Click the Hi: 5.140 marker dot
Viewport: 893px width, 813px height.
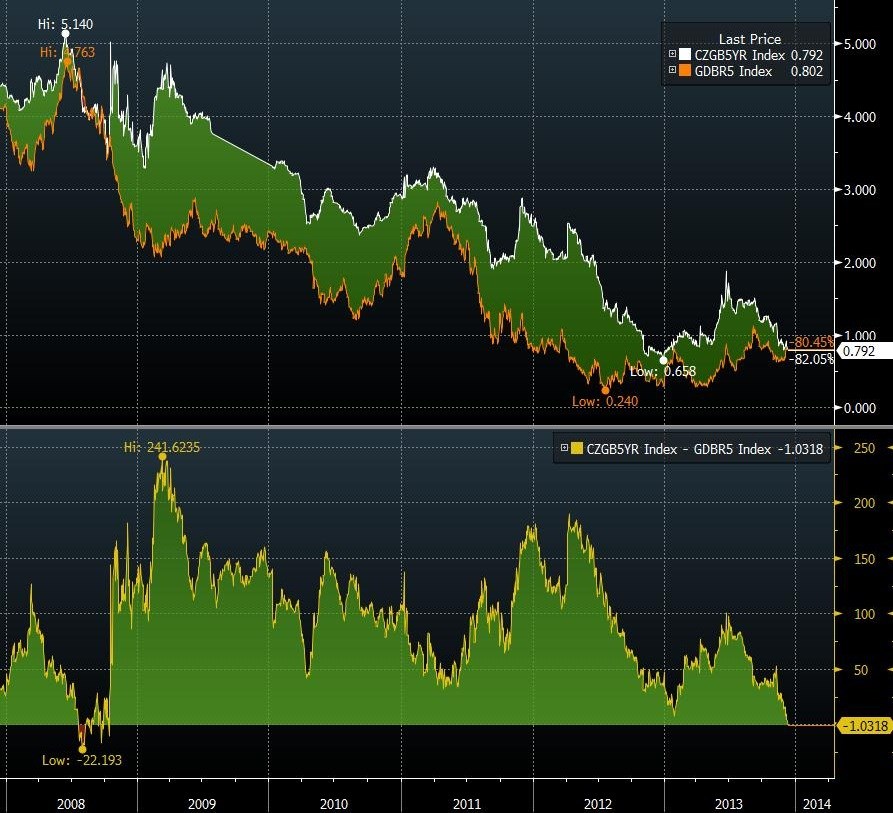pos(66,34)
